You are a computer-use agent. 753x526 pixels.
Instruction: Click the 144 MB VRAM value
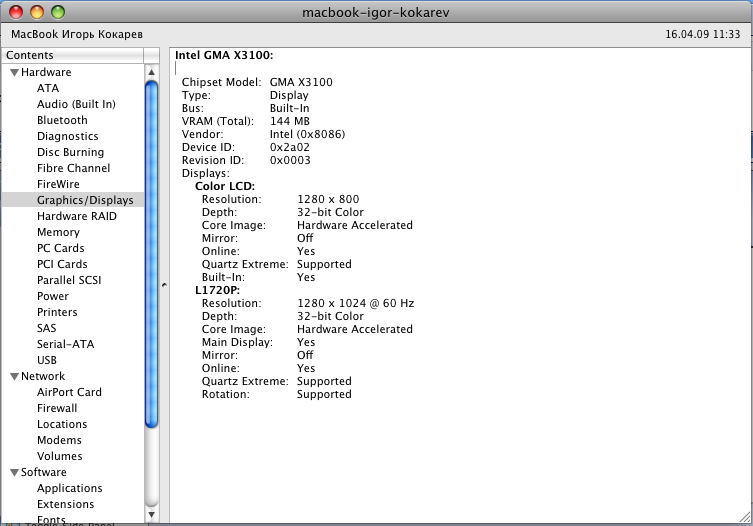tap(290, 121)
